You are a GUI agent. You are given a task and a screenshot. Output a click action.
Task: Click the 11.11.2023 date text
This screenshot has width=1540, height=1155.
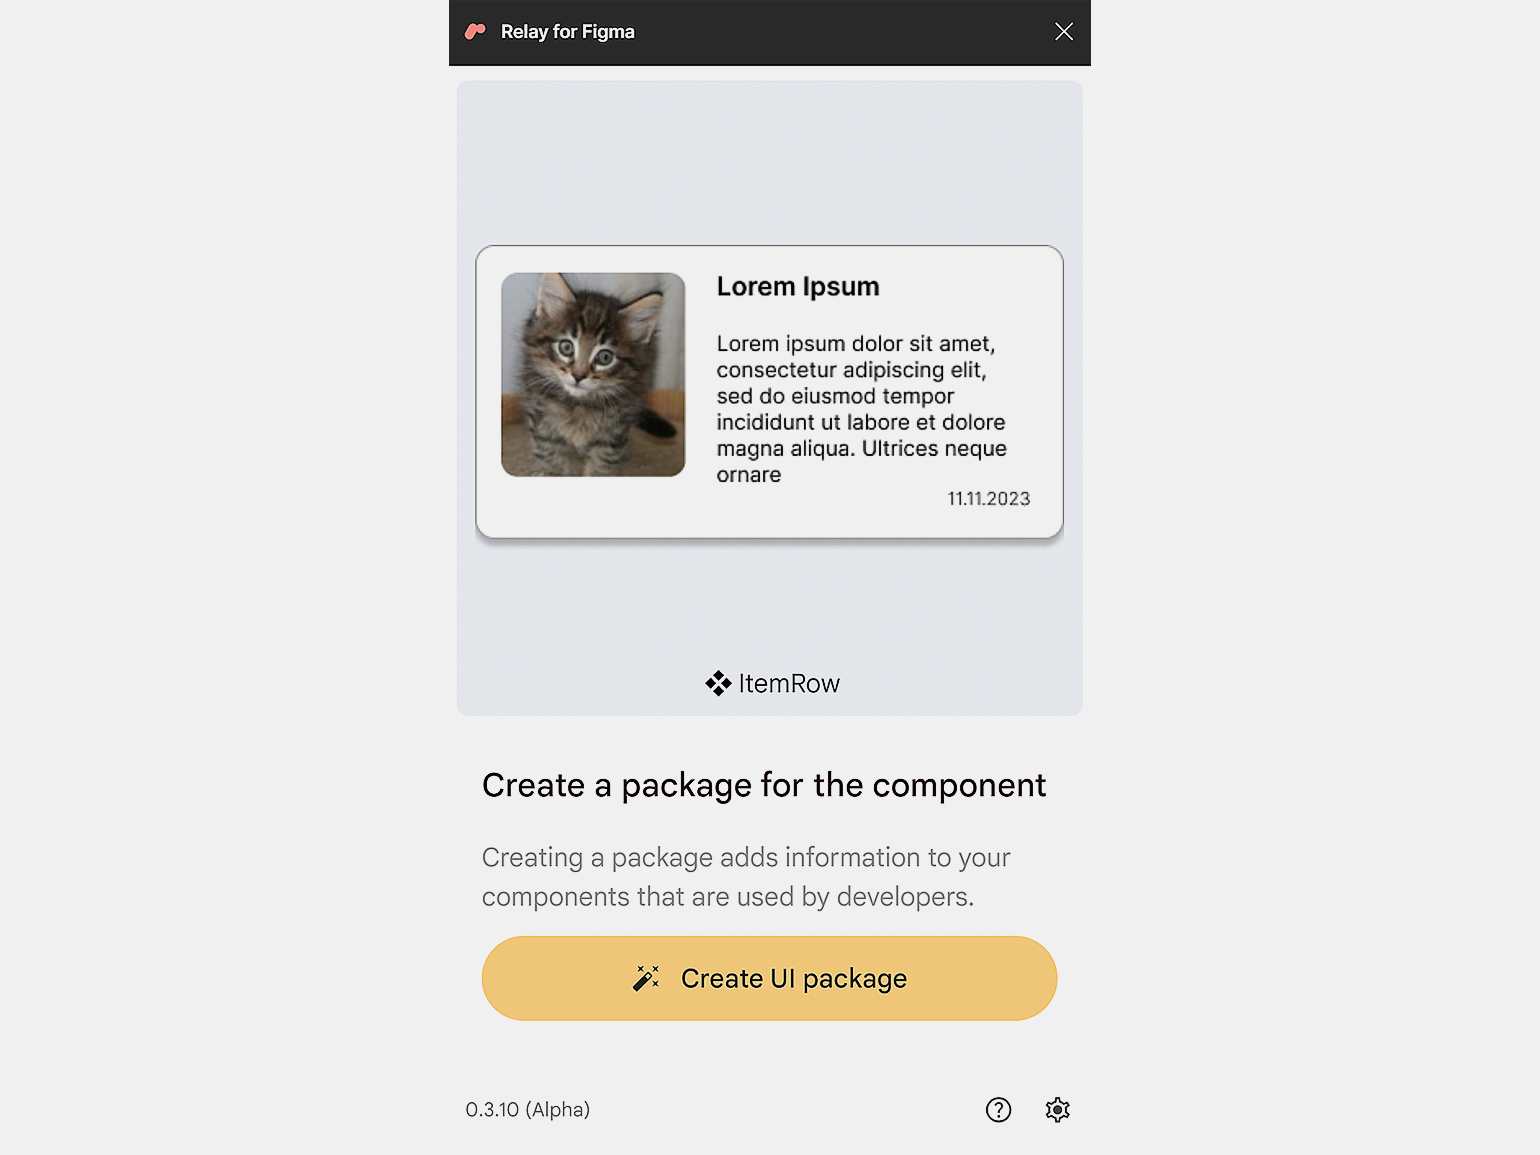pos(988,499)
